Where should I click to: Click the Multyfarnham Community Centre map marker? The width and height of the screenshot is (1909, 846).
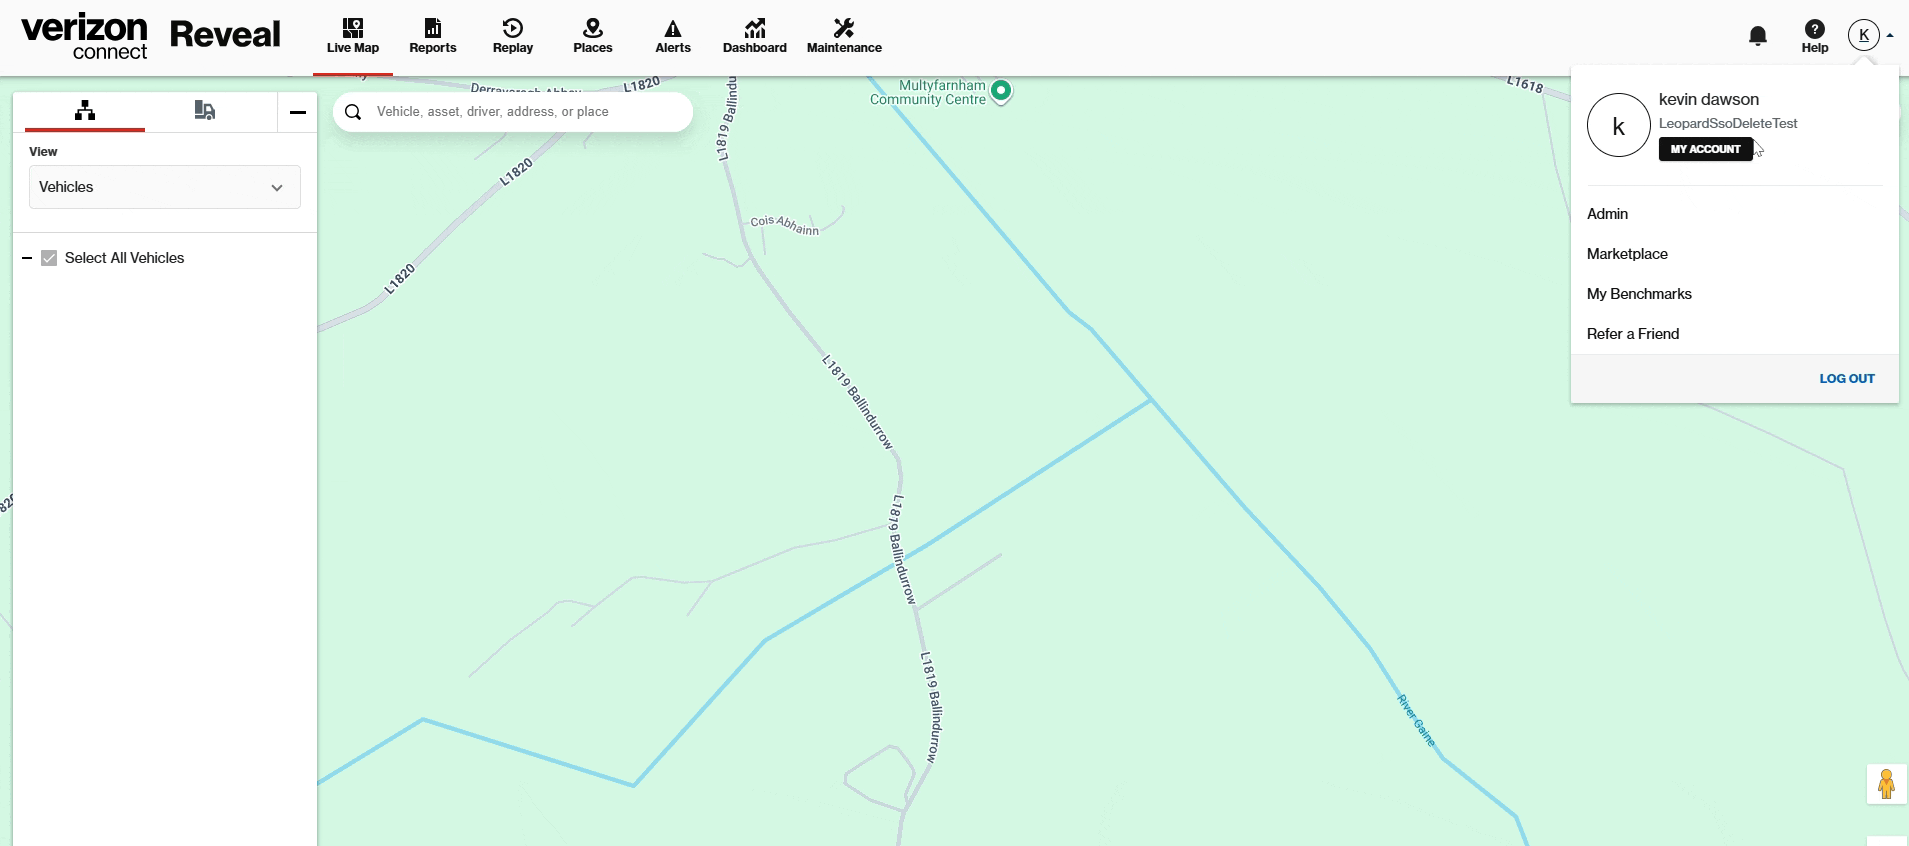coord(1001,91)
